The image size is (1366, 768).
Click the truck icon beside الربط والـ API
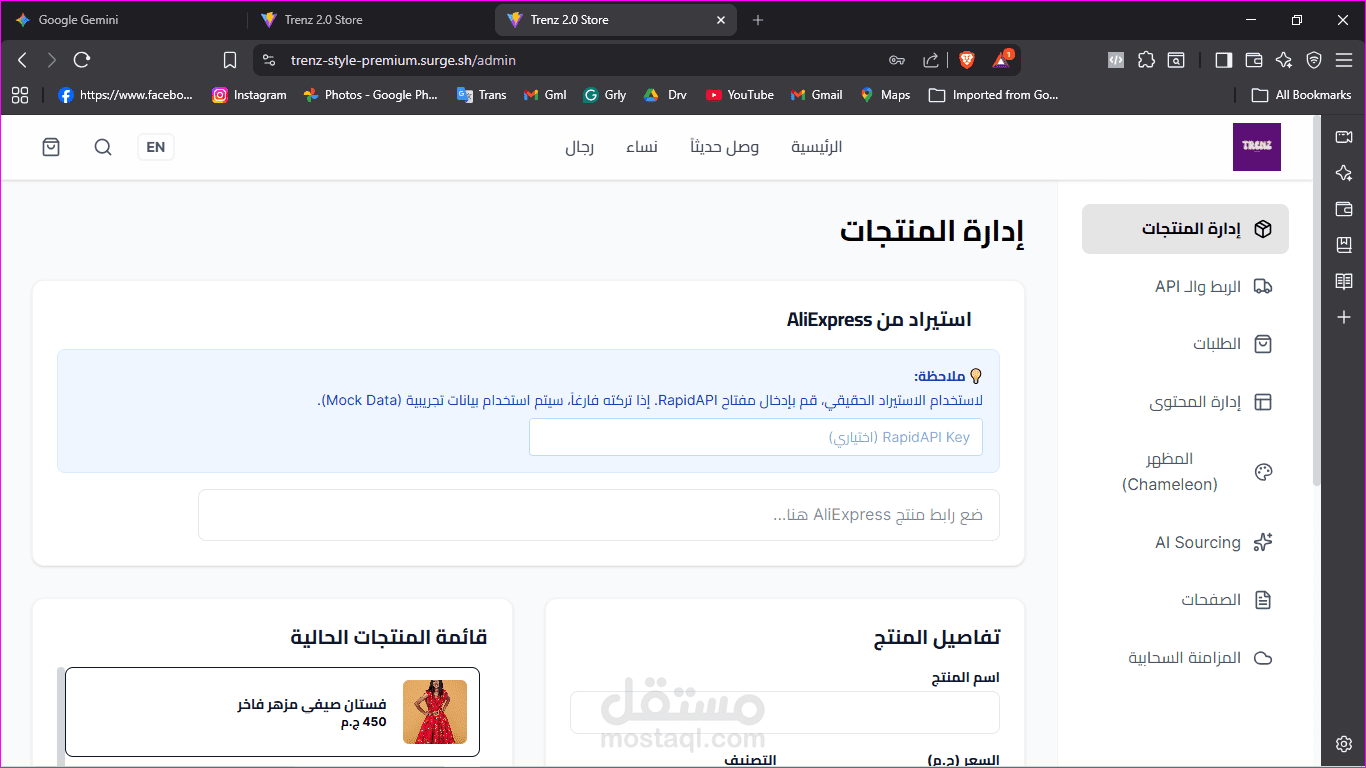point(1263,287)
